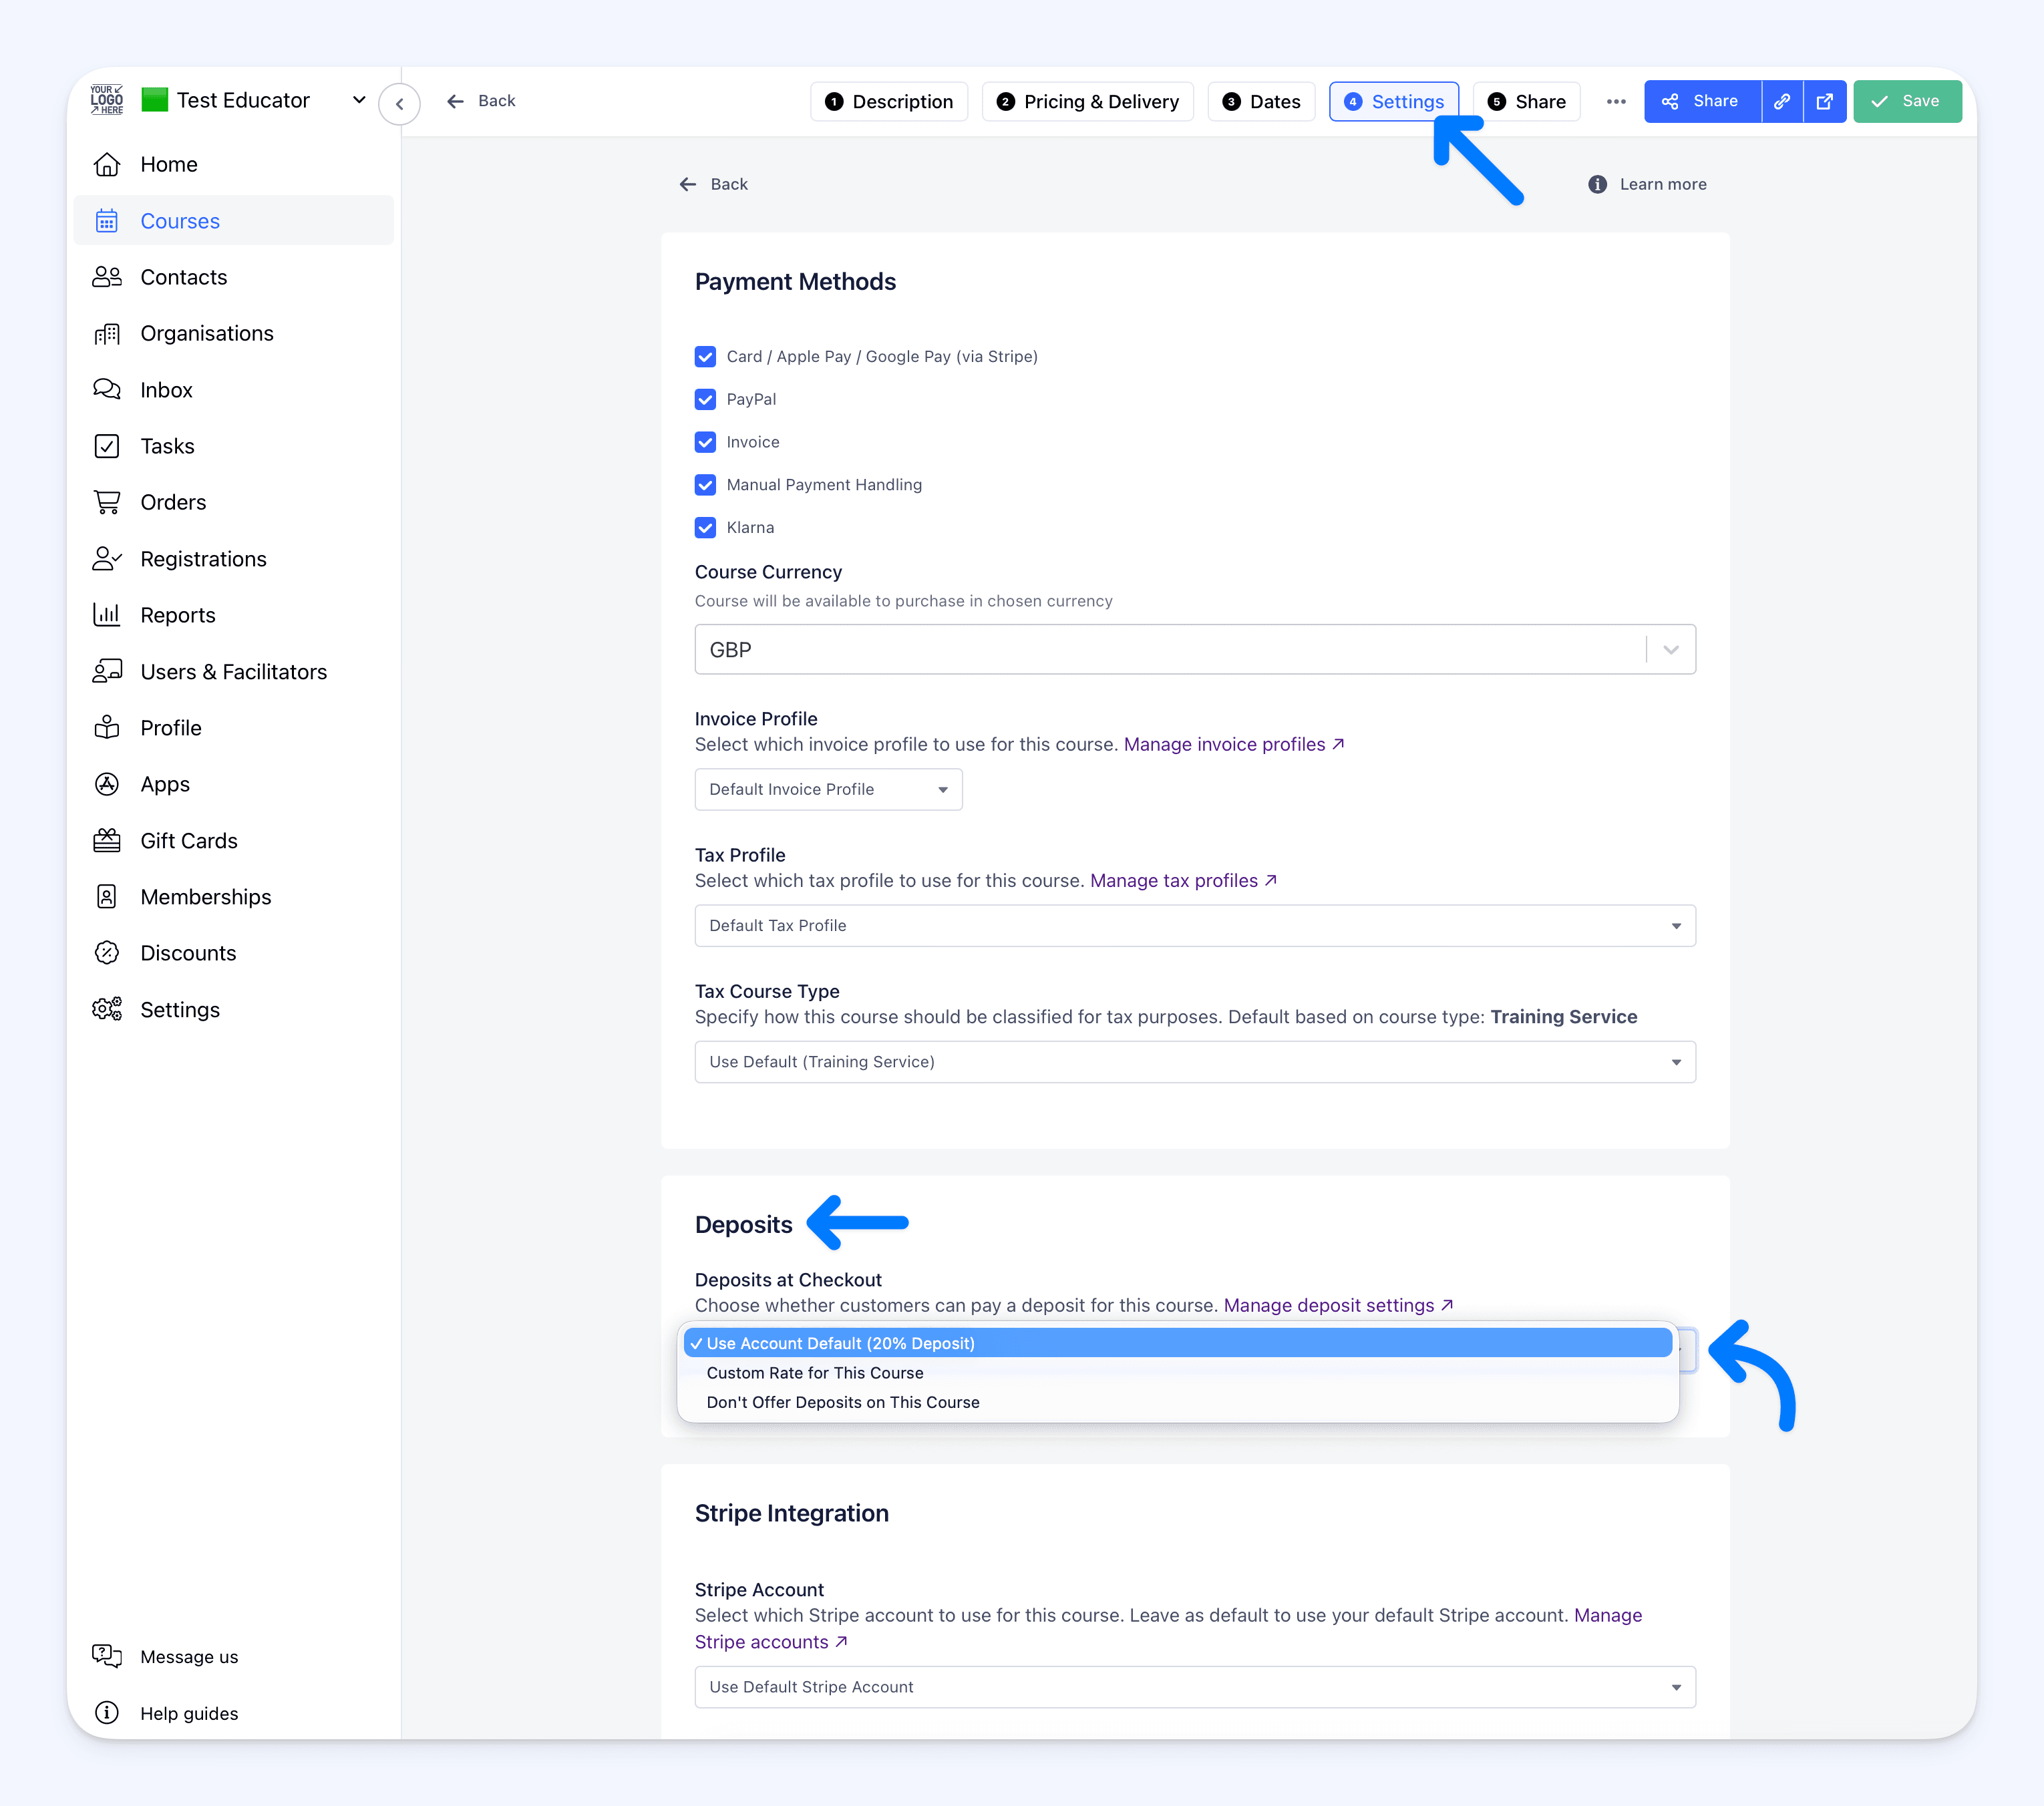Uncheck Card / Apple Pay / Google Pay
This screenshot has width=2044, height=1806.
705,357
